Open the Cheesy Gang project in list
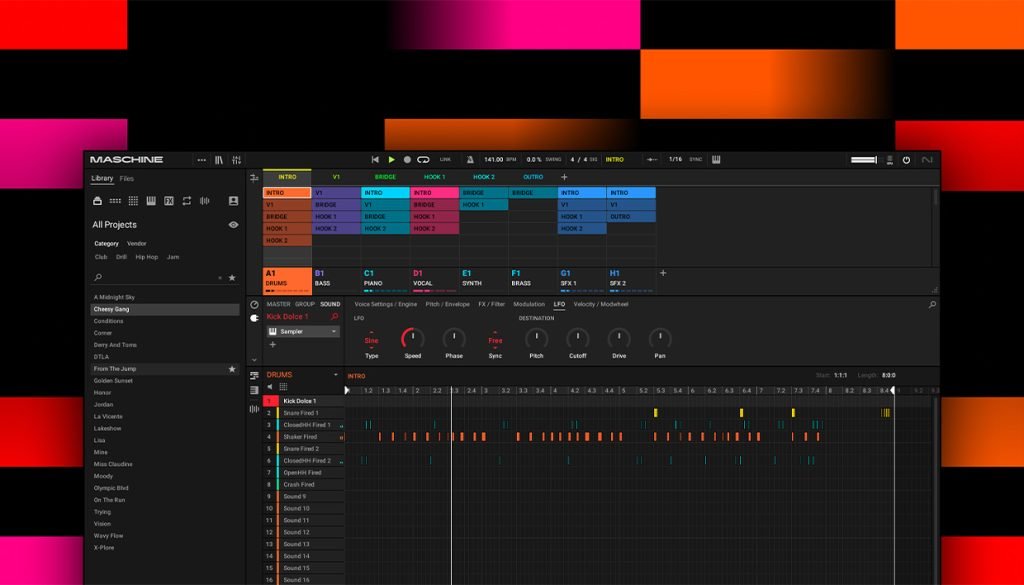 111,309
